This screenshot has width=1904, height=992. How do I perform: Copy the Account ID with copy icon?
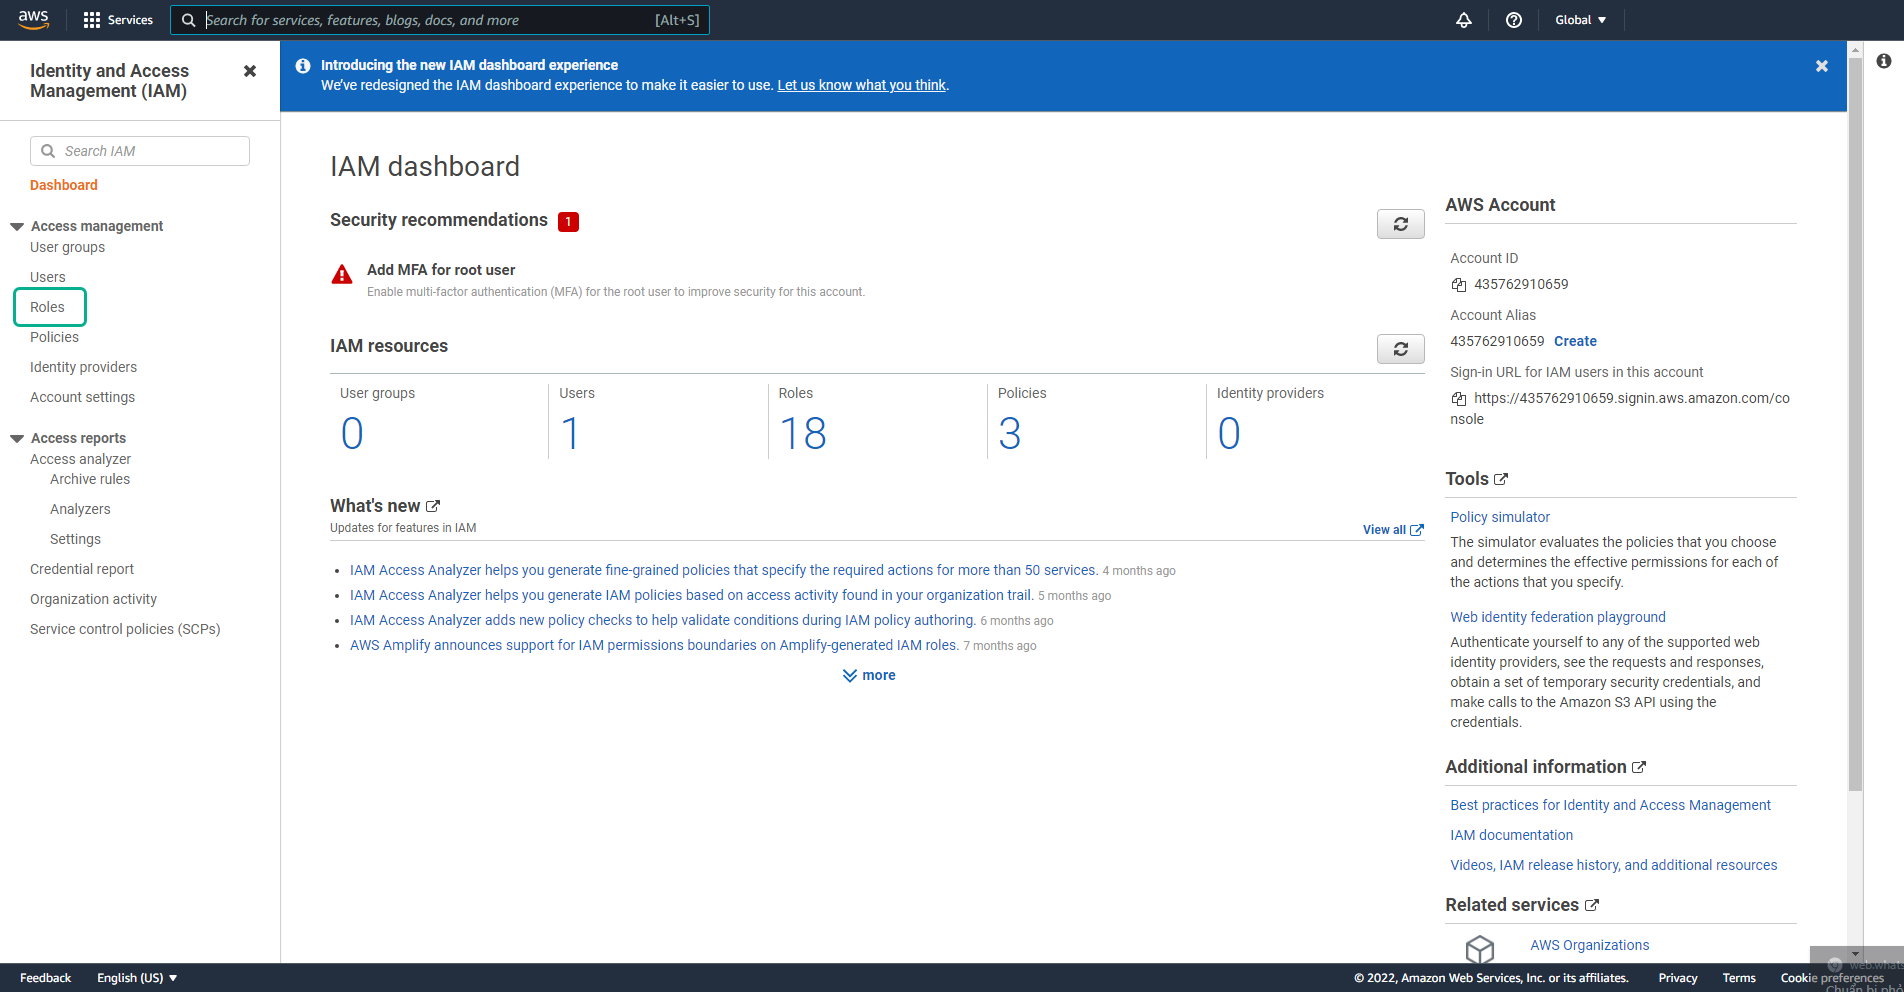coord(1458,284)
